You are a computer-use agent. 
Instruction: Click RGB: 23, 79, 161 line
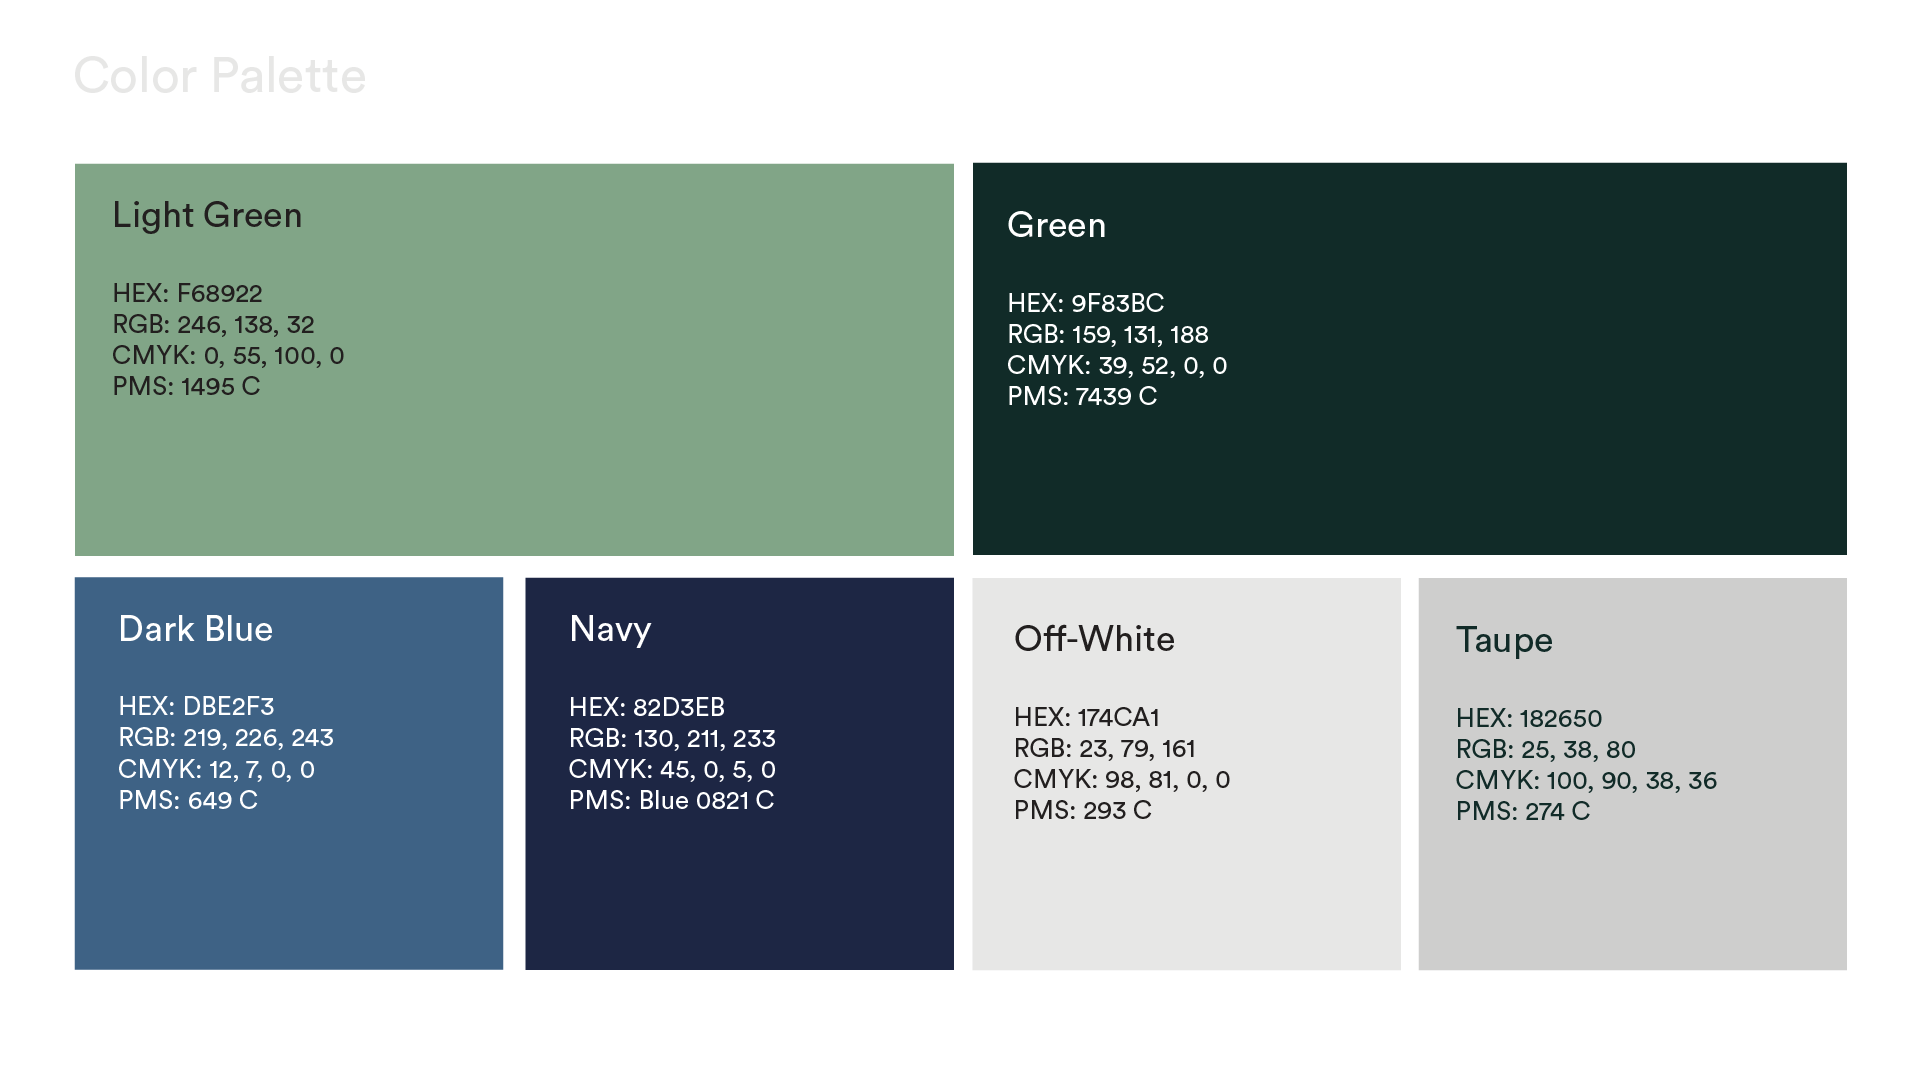pyautogui.click(x=1104, y=748)
